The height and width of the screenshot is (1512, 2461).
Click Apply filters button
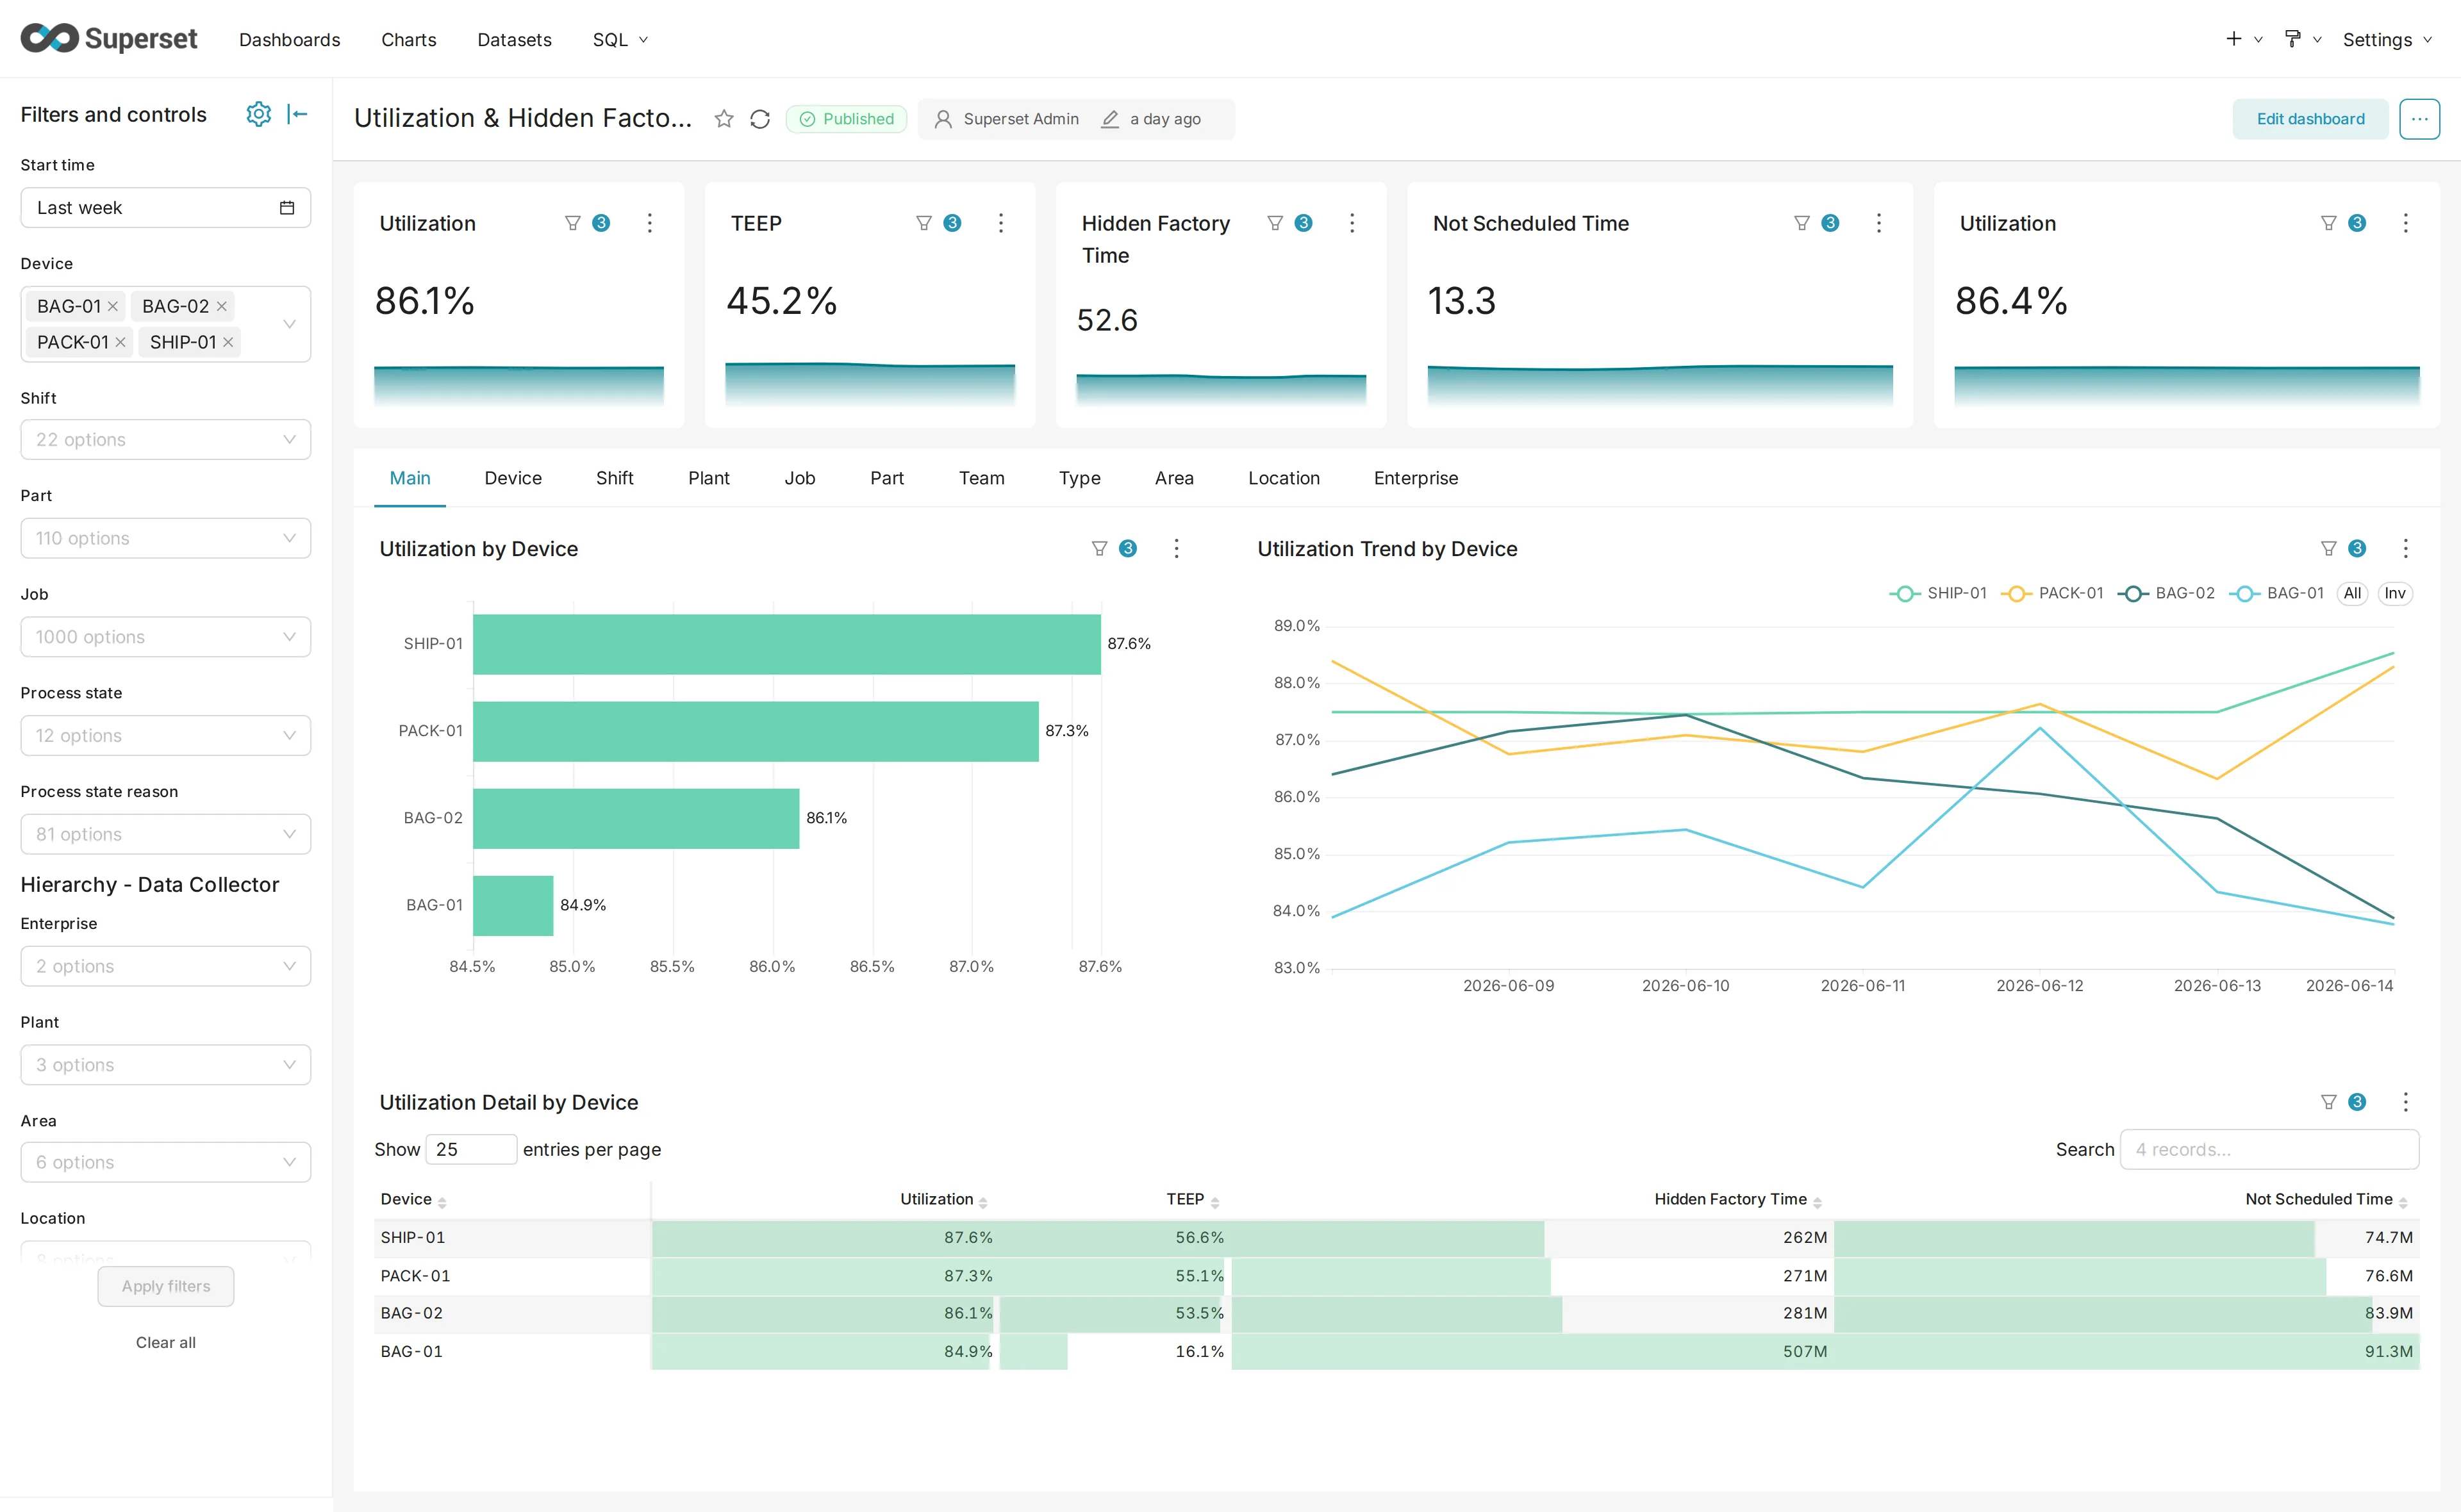coord(166,1286)
